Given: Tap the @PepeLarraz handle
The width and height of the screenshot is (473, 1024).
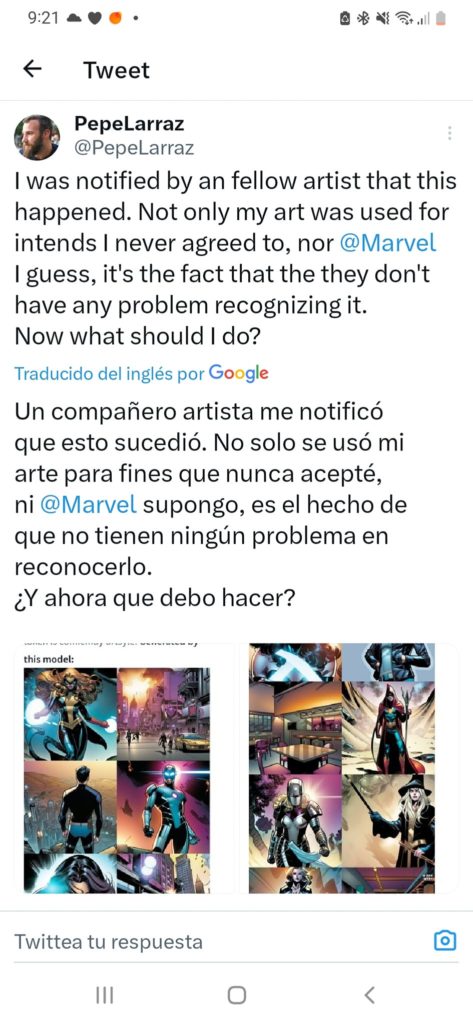Looking at the screenshot, I should (135, 149).
